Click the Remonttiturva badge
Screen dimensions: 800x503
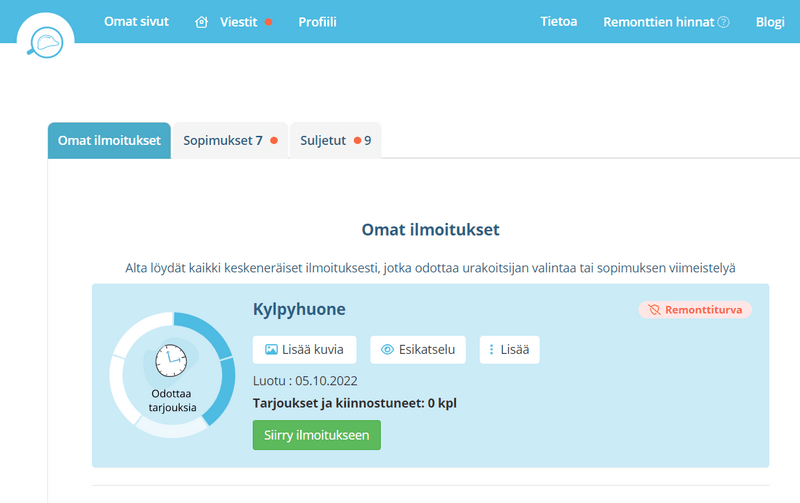pos(695,310)
